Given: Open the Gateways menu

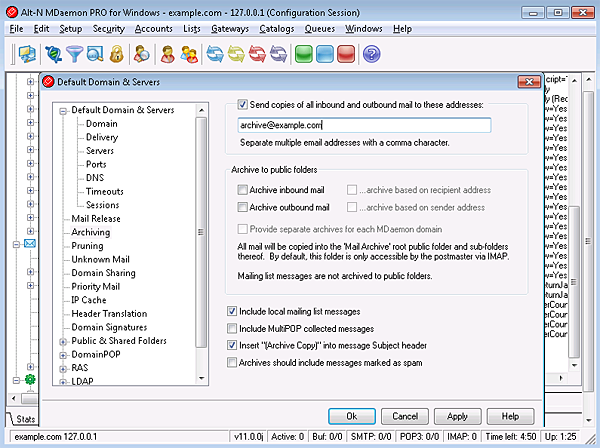Looking at the screenshot, I should (x=230, y=29).
